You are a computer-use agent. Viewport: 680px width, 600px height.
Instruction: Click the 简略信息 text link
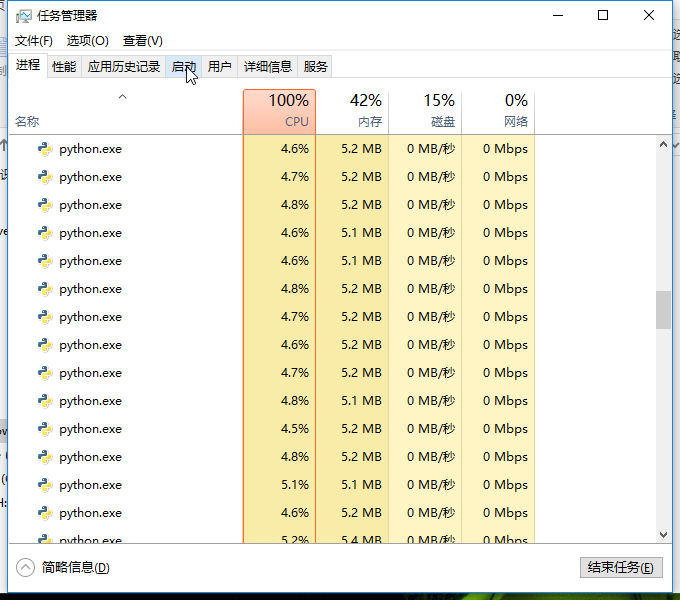[x=76, y=567]
